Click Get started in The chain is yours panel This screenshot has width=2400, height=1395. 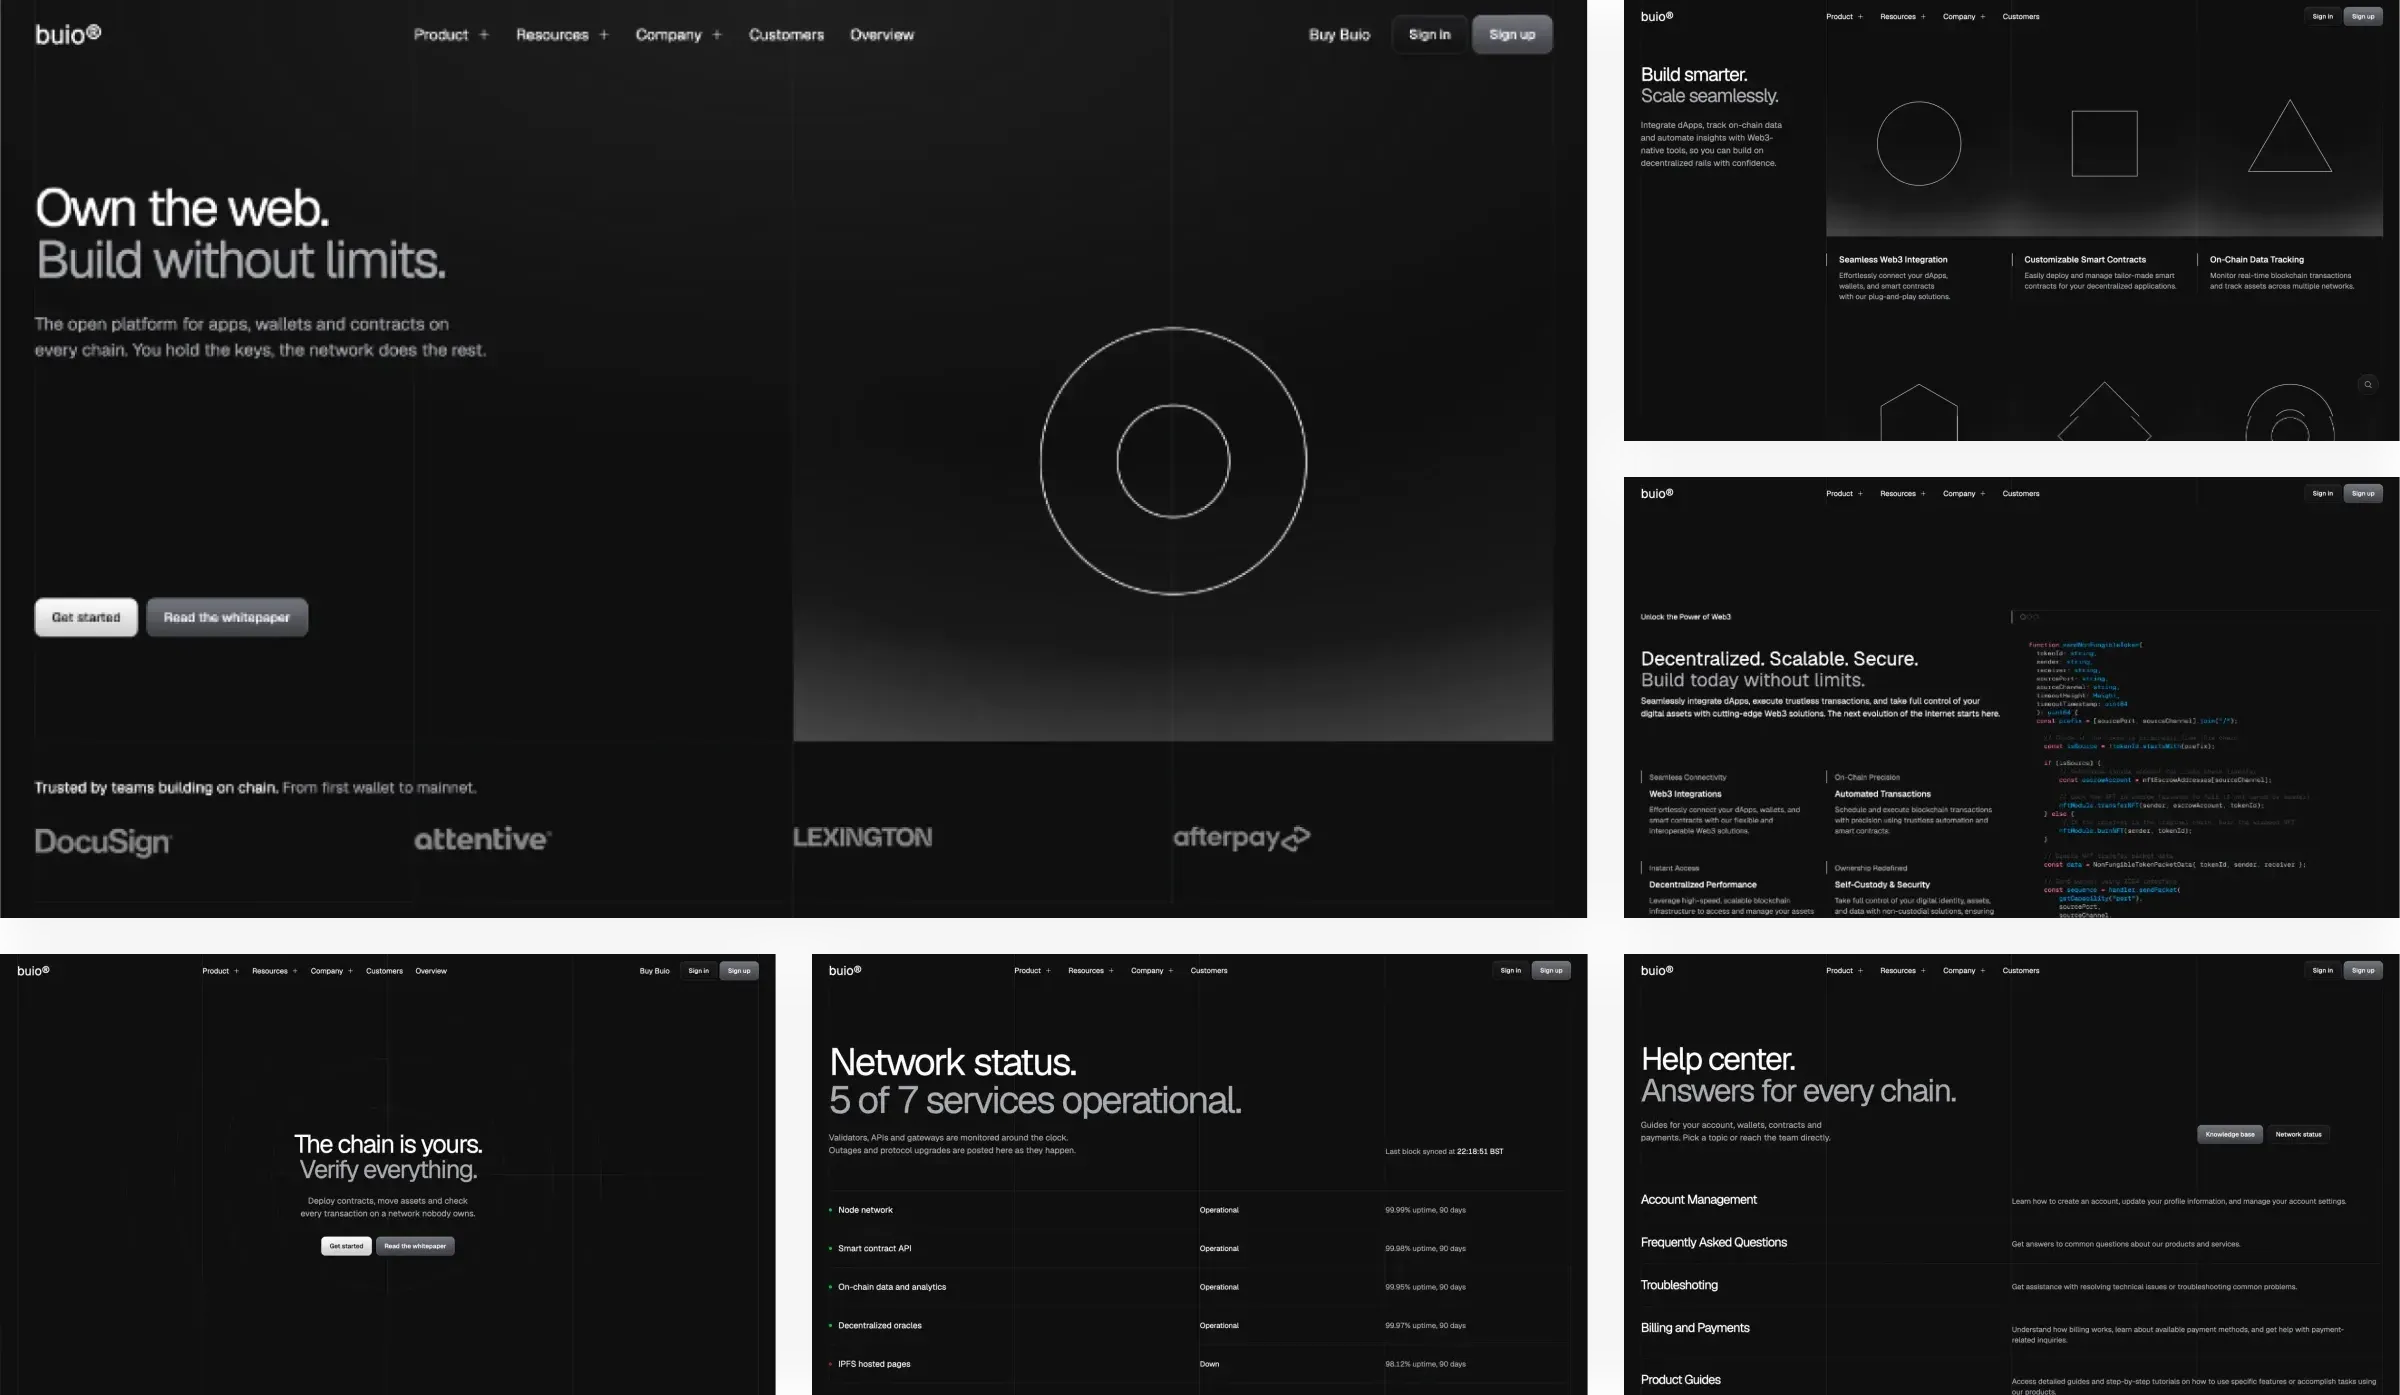point(346,1246)
